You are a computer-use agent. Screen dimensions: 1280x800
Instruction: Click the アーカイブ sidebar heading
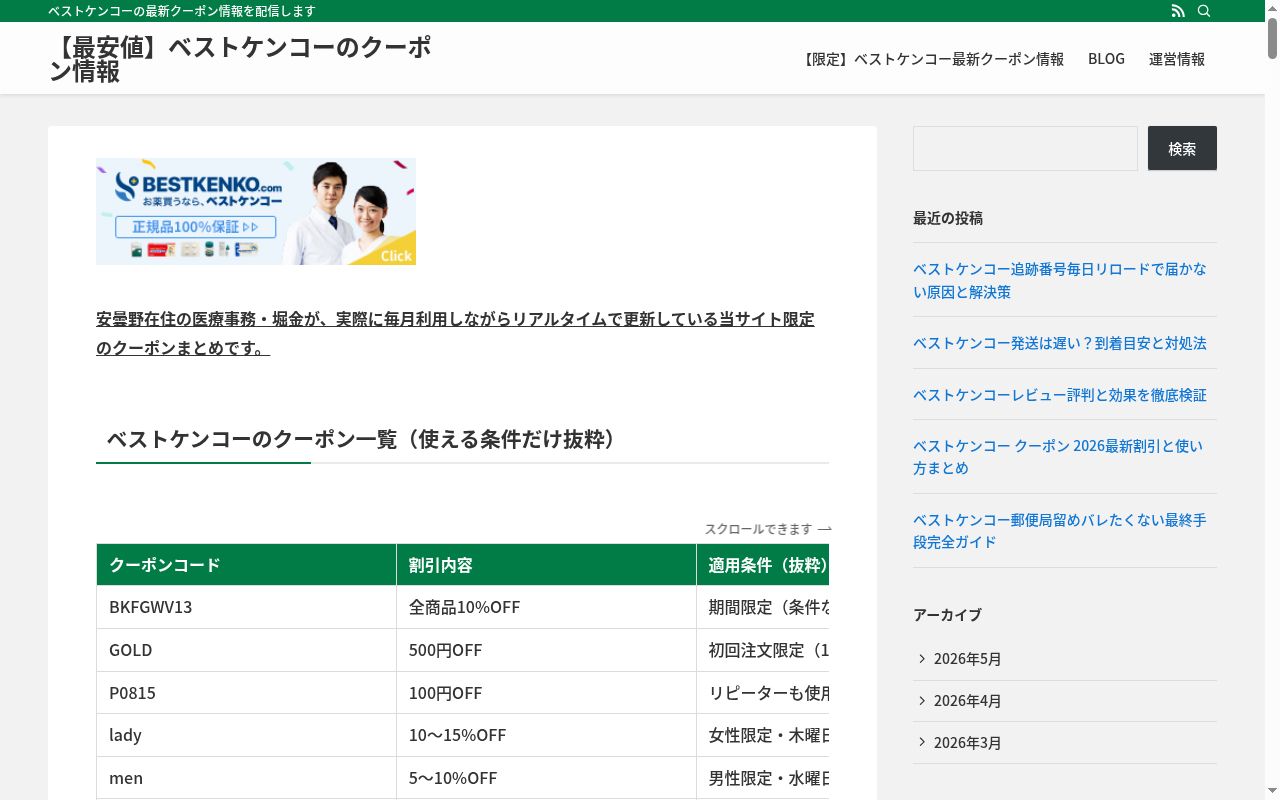click(947, 615)
